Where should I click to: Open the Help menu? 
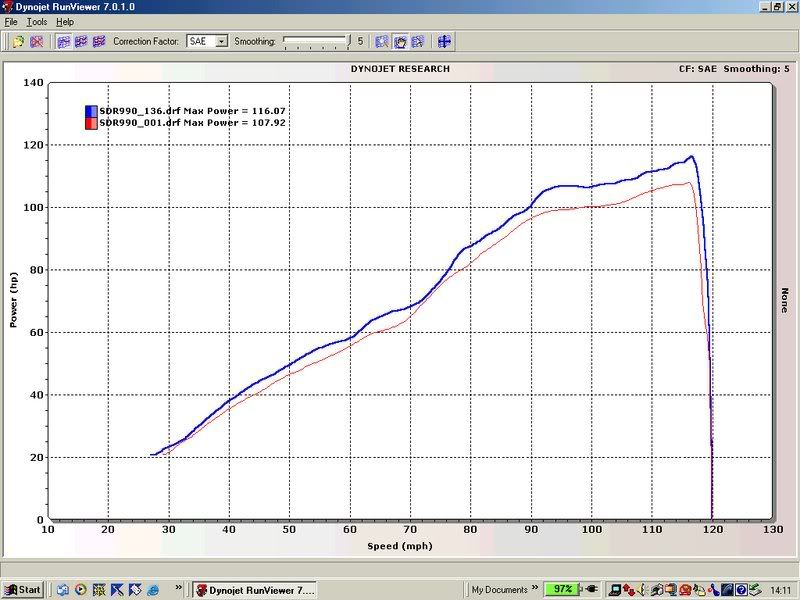click(65, 21)
